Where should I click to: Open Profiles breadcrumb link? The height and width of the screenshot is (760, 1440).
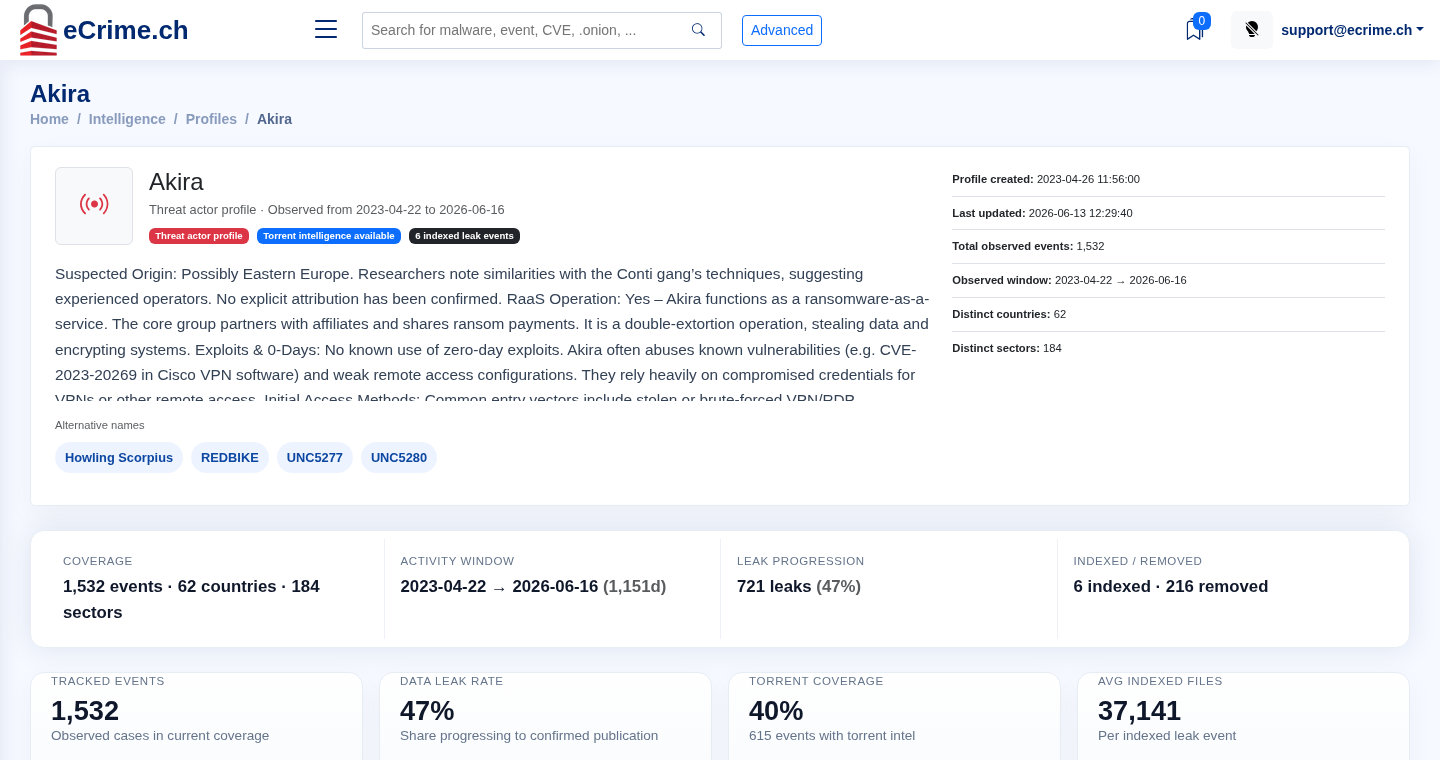coord(211,119)
